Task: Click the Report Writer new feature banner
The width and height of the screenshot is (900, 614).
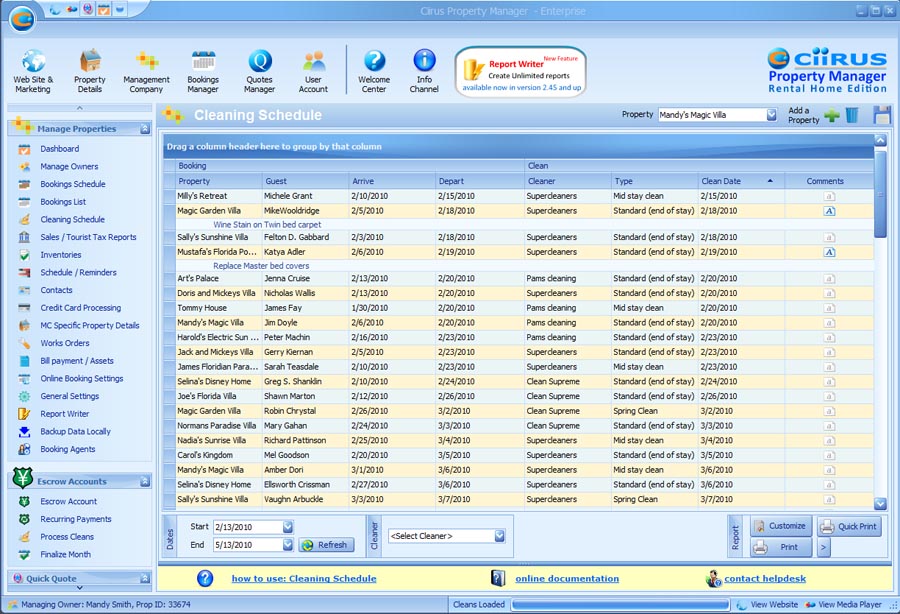Action: point(521,72)
